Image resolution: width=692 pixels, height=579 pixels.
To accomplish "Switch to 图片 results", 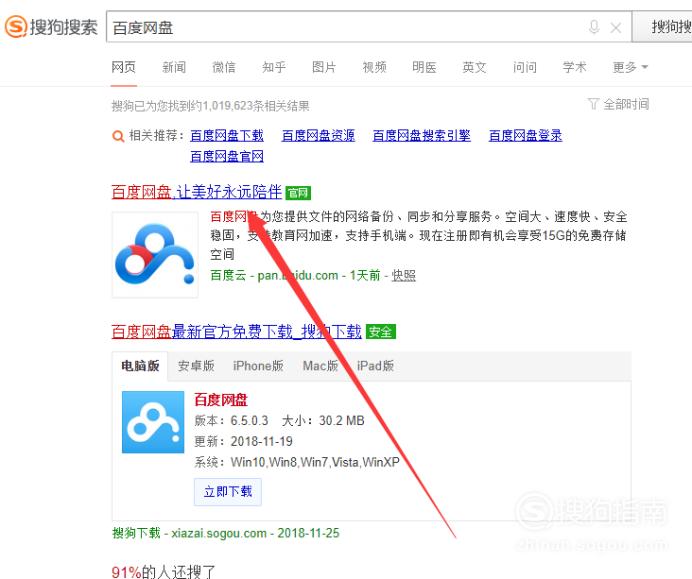I will 324,68.
